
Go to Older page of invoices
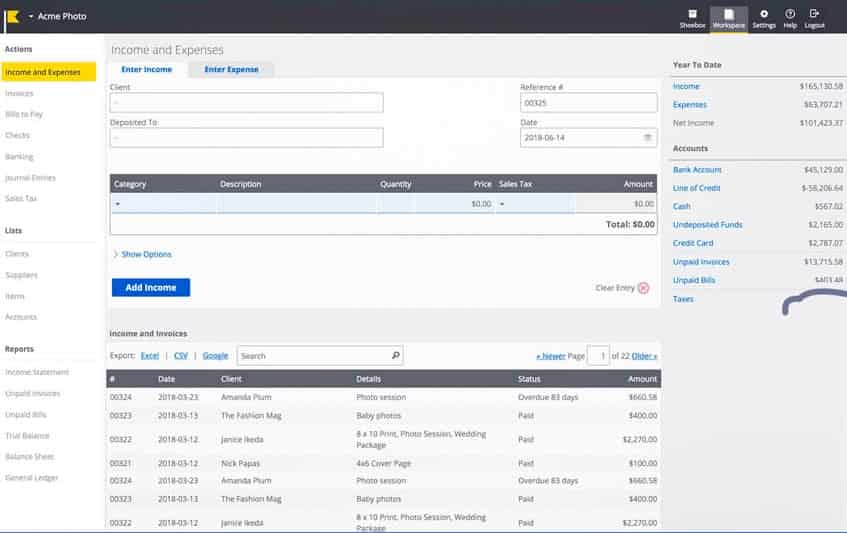pos(644,356)
